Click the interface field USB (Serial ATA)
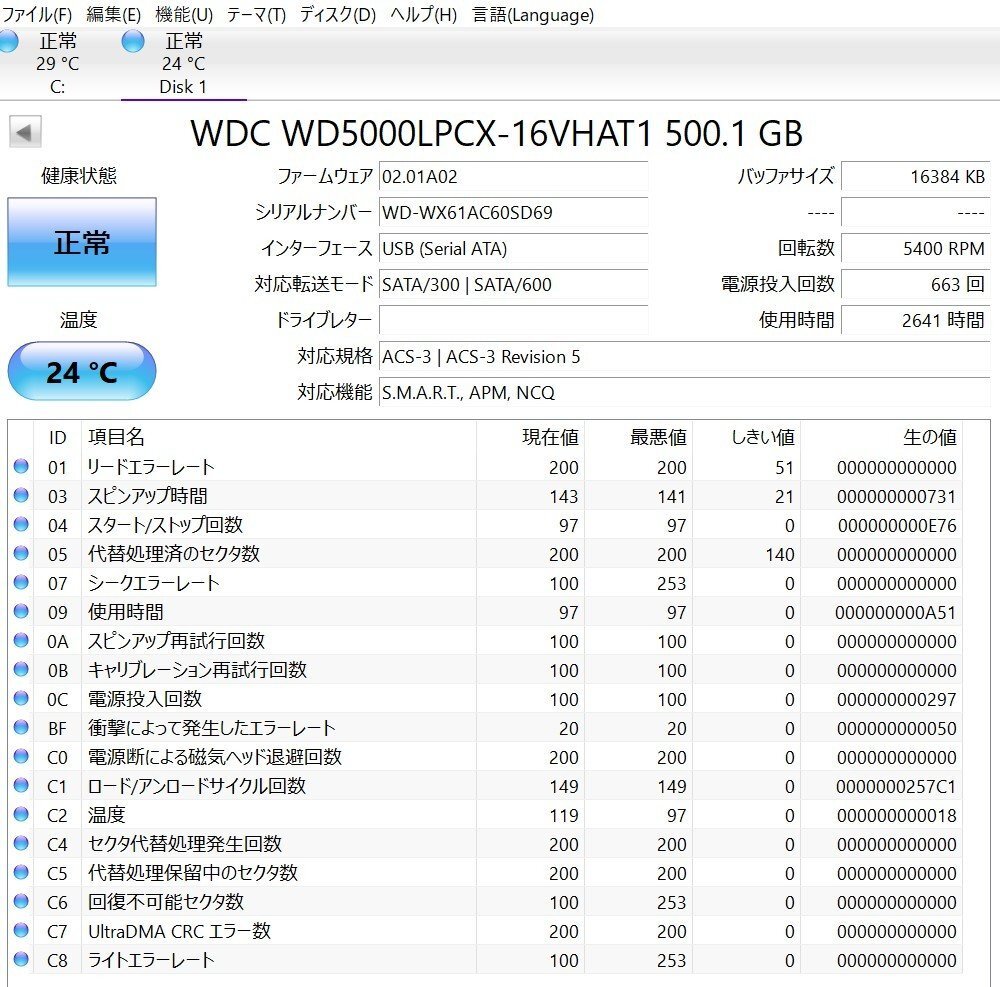Image resolution: width=1000 pixels, height=987 pixels. [x=513, y=249]
